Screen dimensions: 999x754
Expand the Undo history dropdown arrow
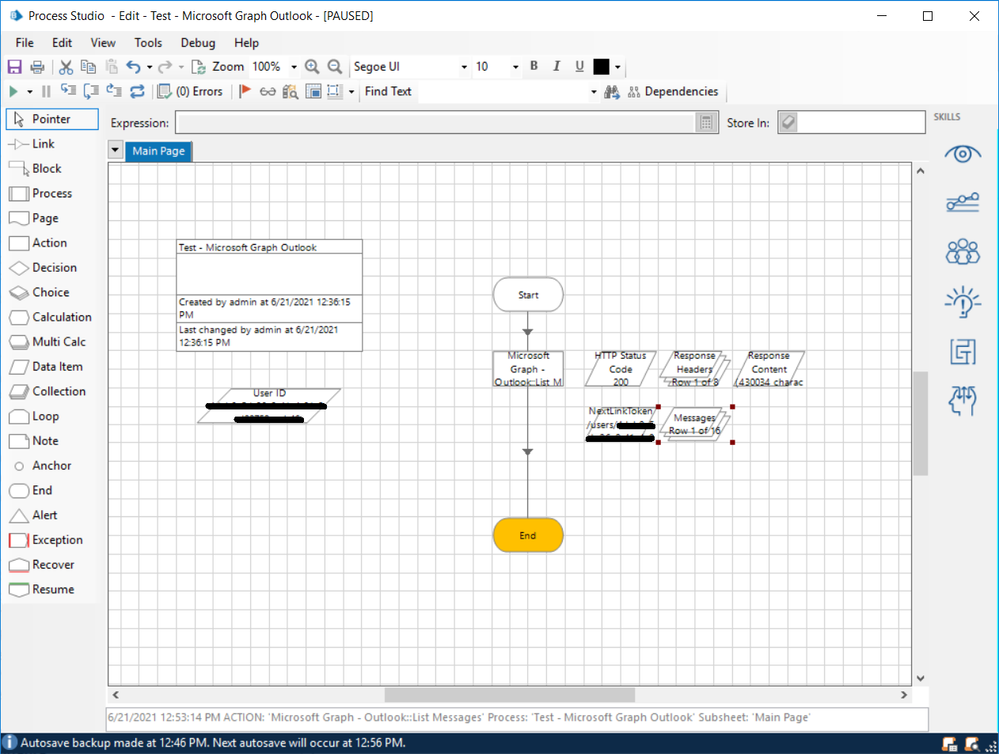pos(149,67)
